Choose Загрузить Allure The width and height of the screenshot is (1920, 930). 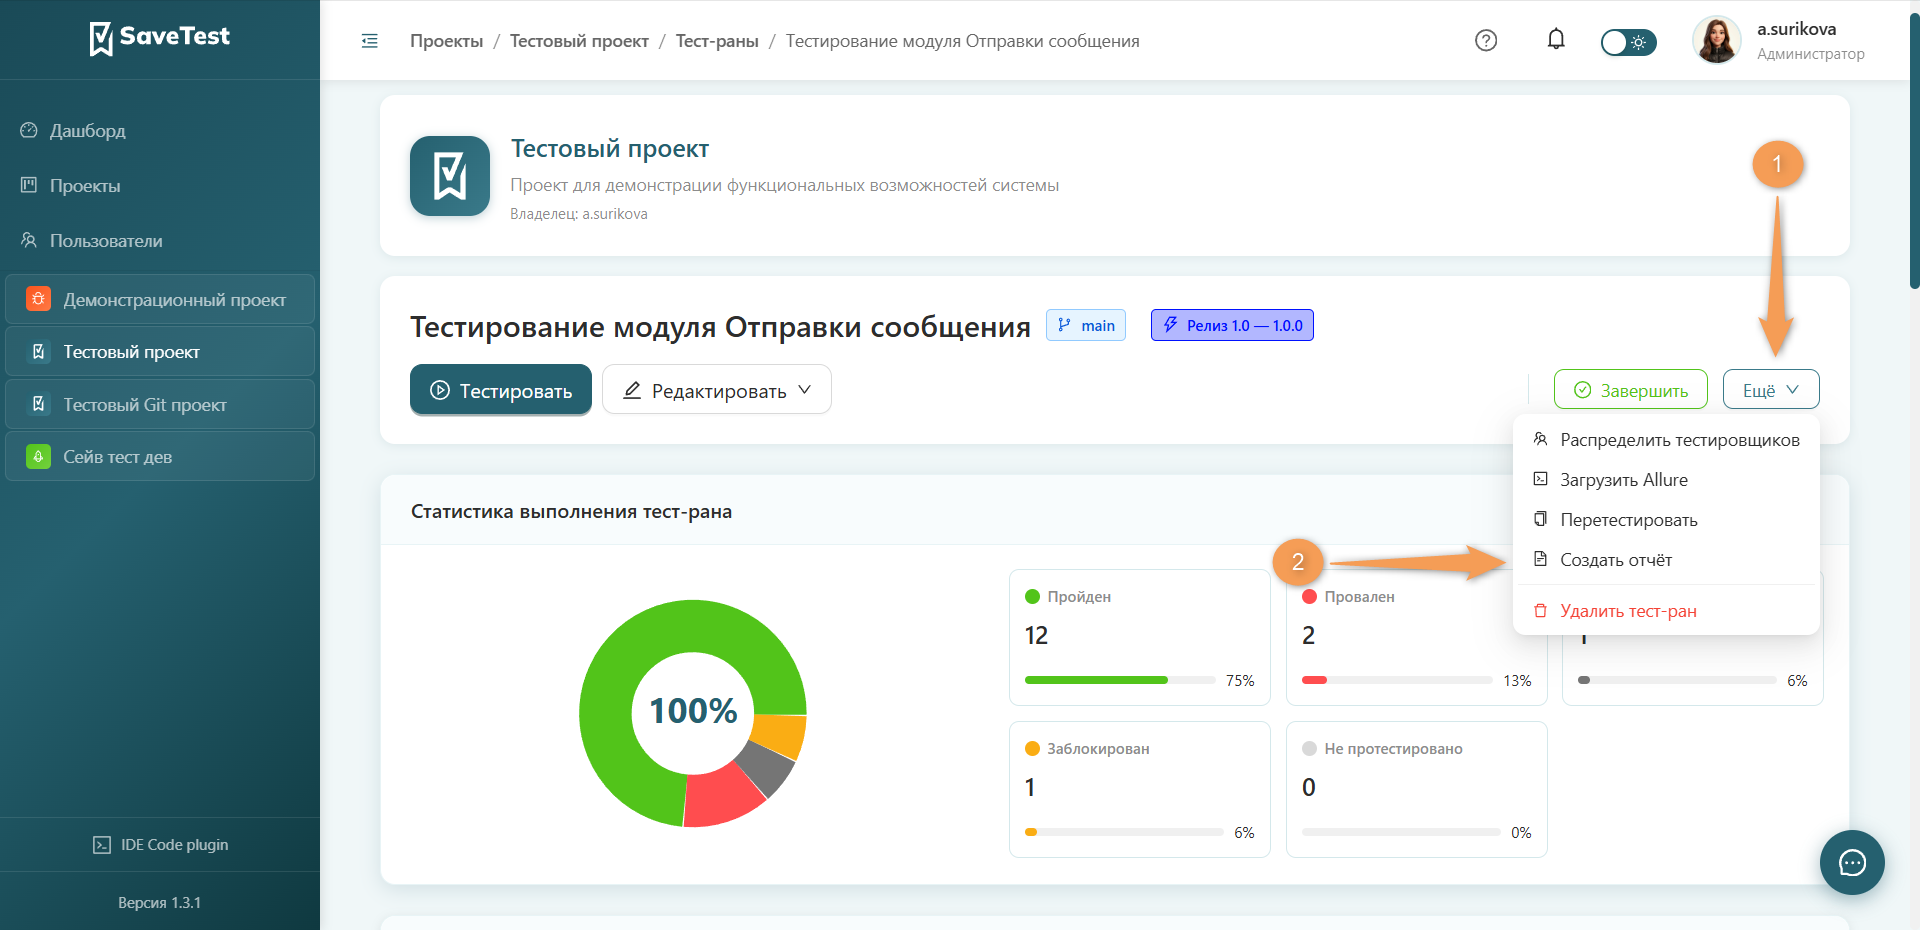[1666, 480]
